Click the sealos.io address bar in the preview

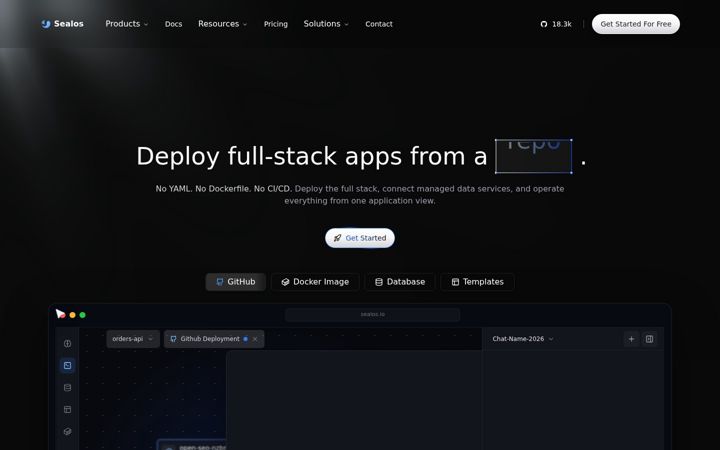[x=372, y=315]
